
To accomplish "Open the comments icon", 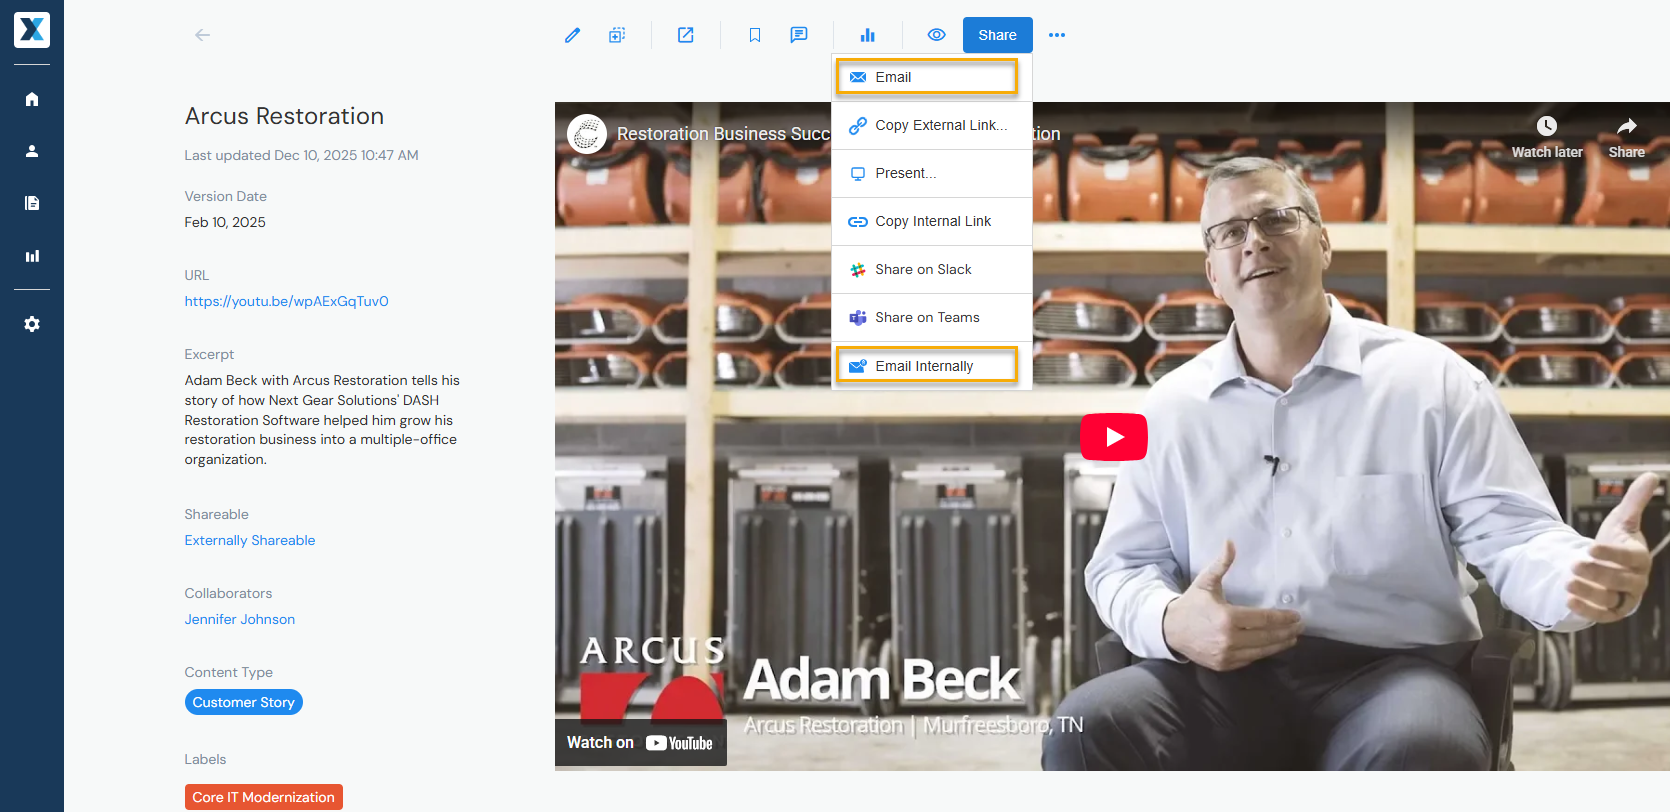I will tap(799, 35).
